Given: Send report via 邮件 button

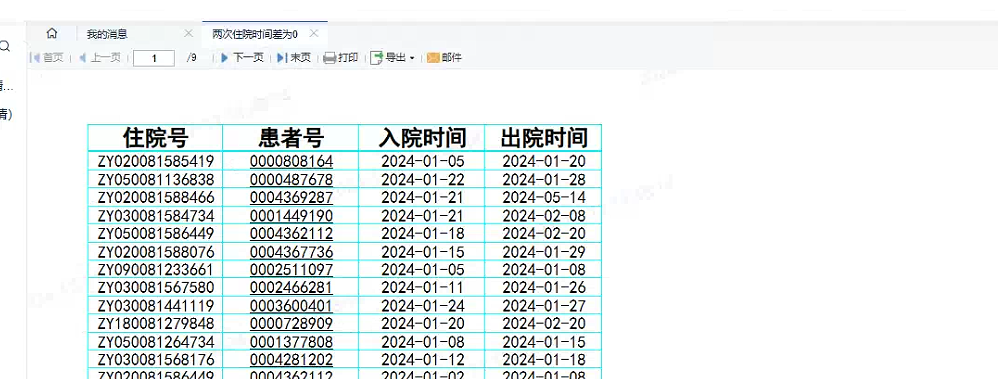Looking at the screenshot, I should click(444, 58).
